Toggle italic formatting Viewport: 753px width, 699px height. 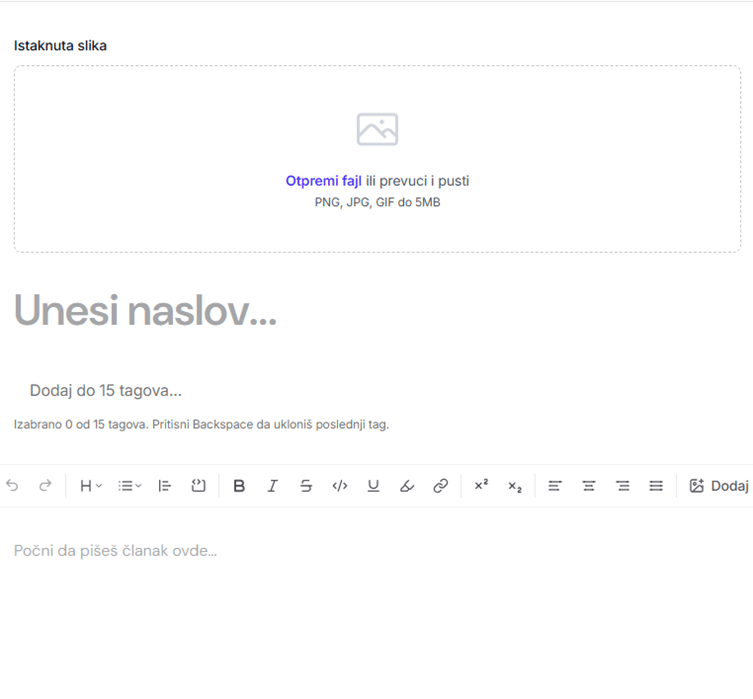[272, 486]
